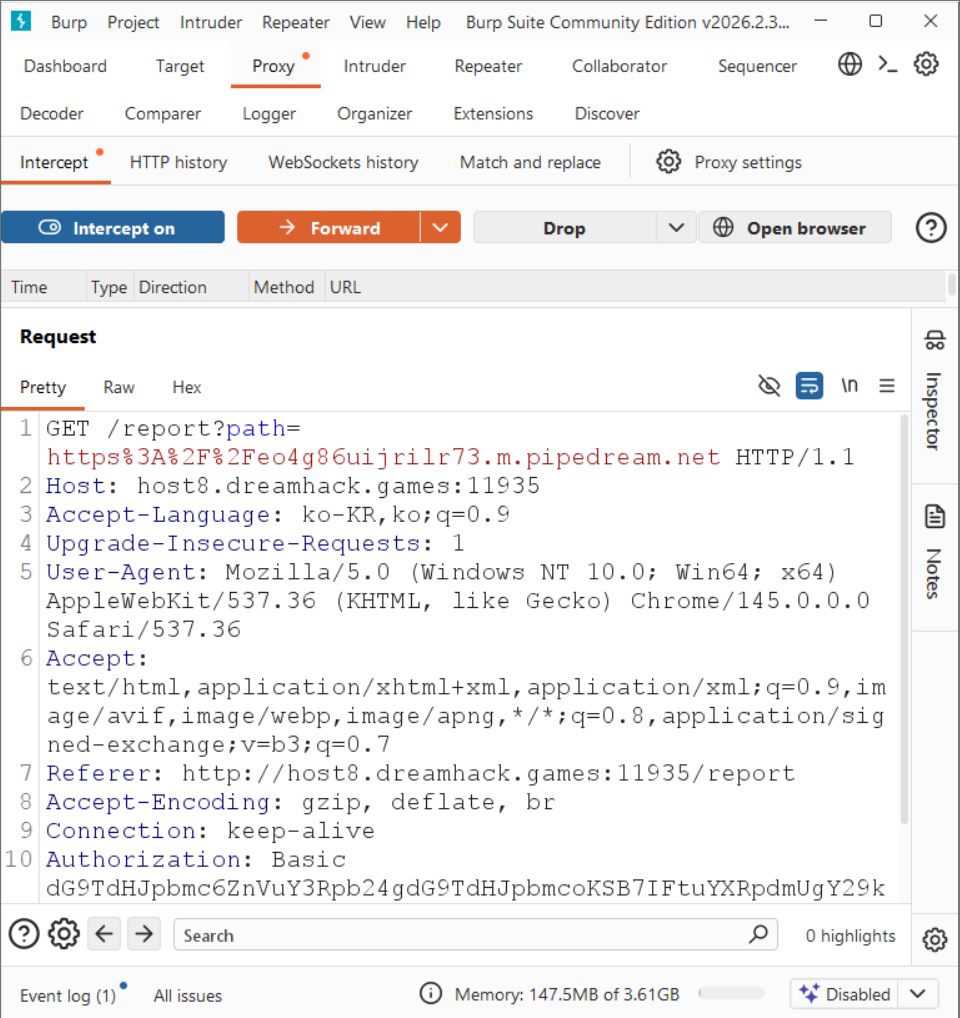
Task: Switch to the Organizer tab
Action: coord(375,114)
